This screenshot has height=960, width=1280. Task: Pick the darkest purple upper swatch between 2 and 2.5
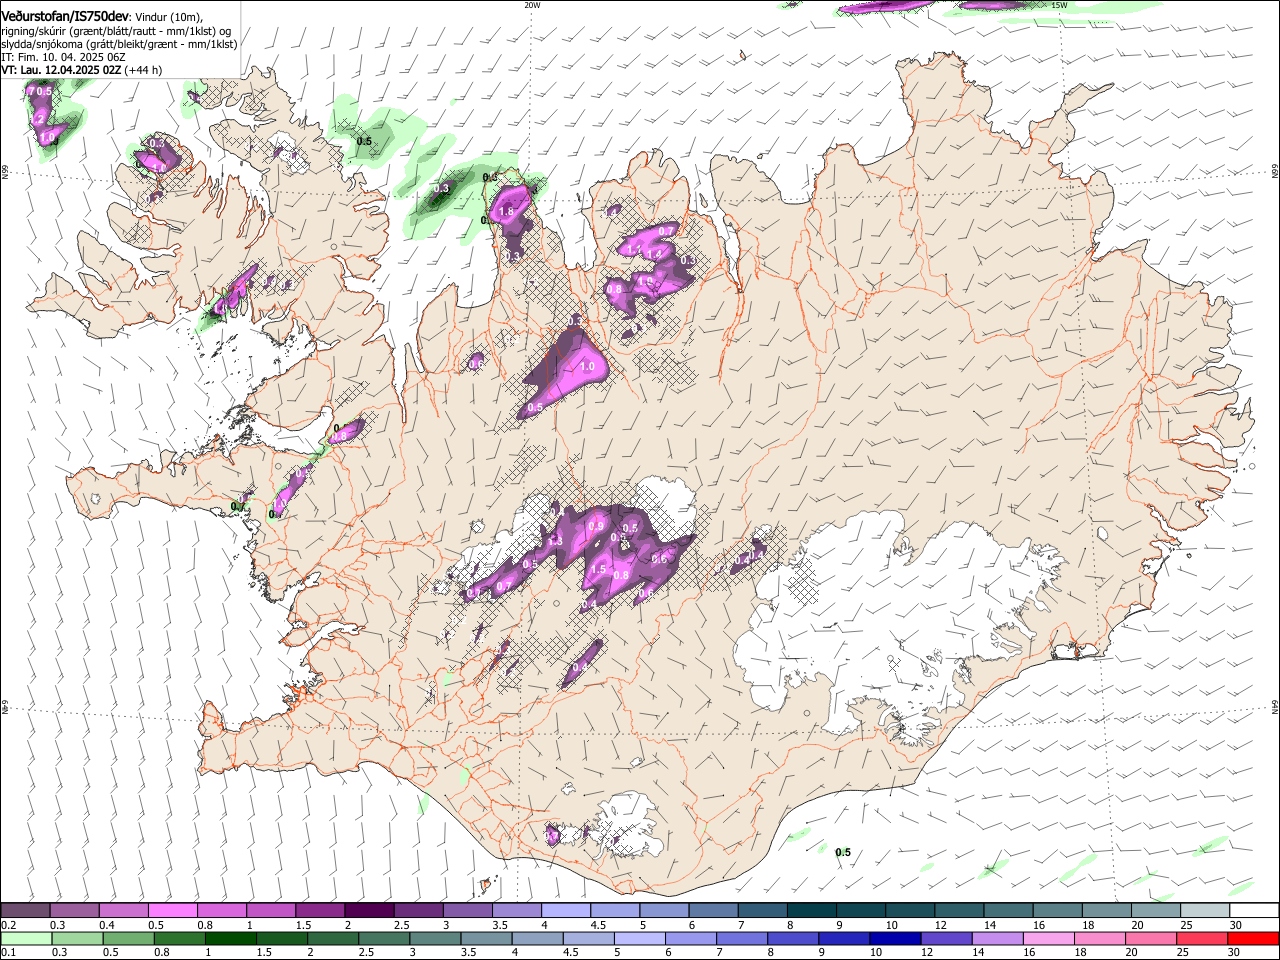(x=368, y=910)
